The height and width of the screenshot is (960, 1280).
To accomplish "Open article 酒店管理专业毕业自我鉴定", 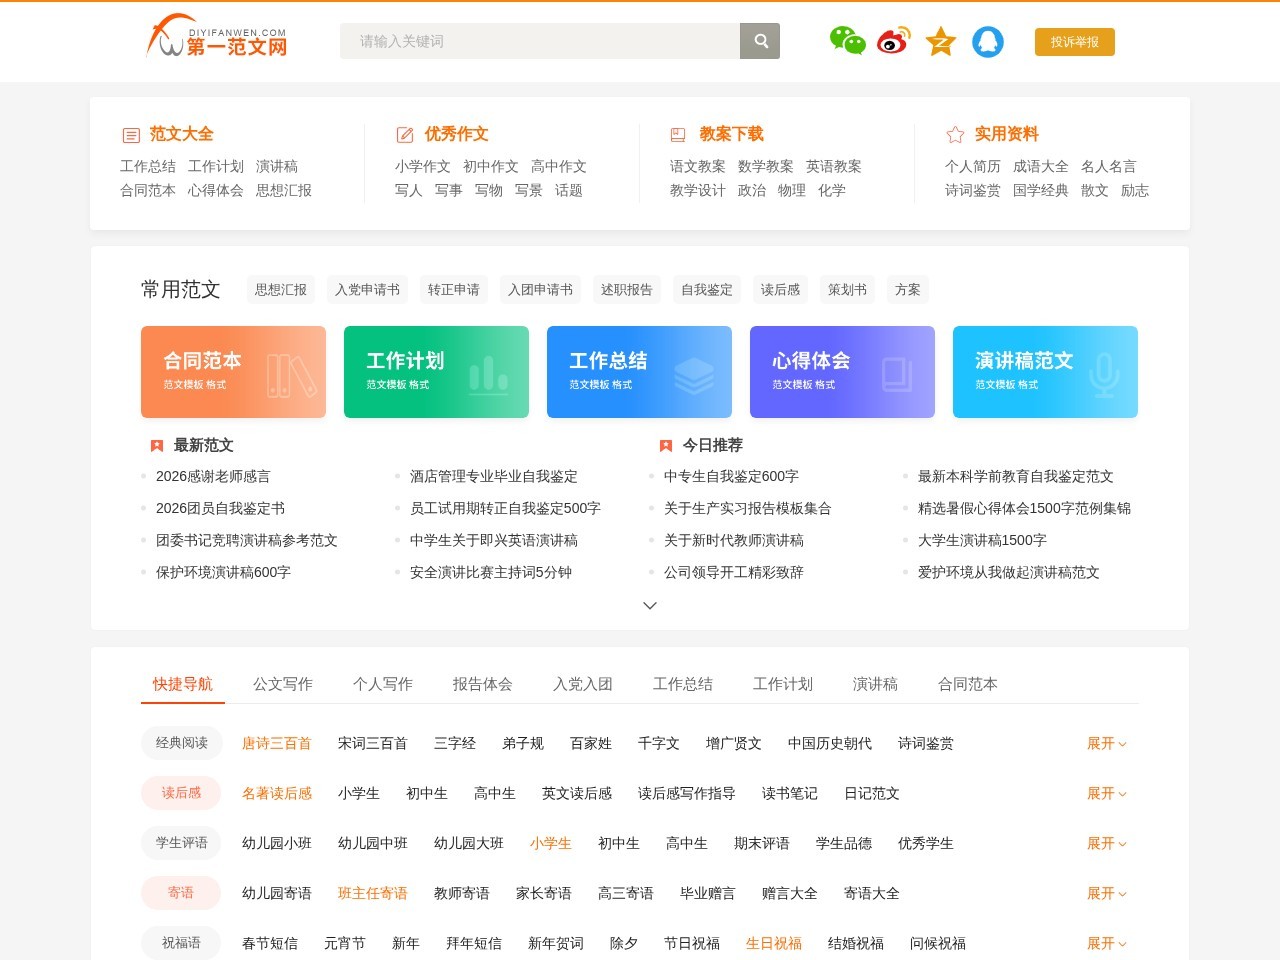I will (494, 477).
